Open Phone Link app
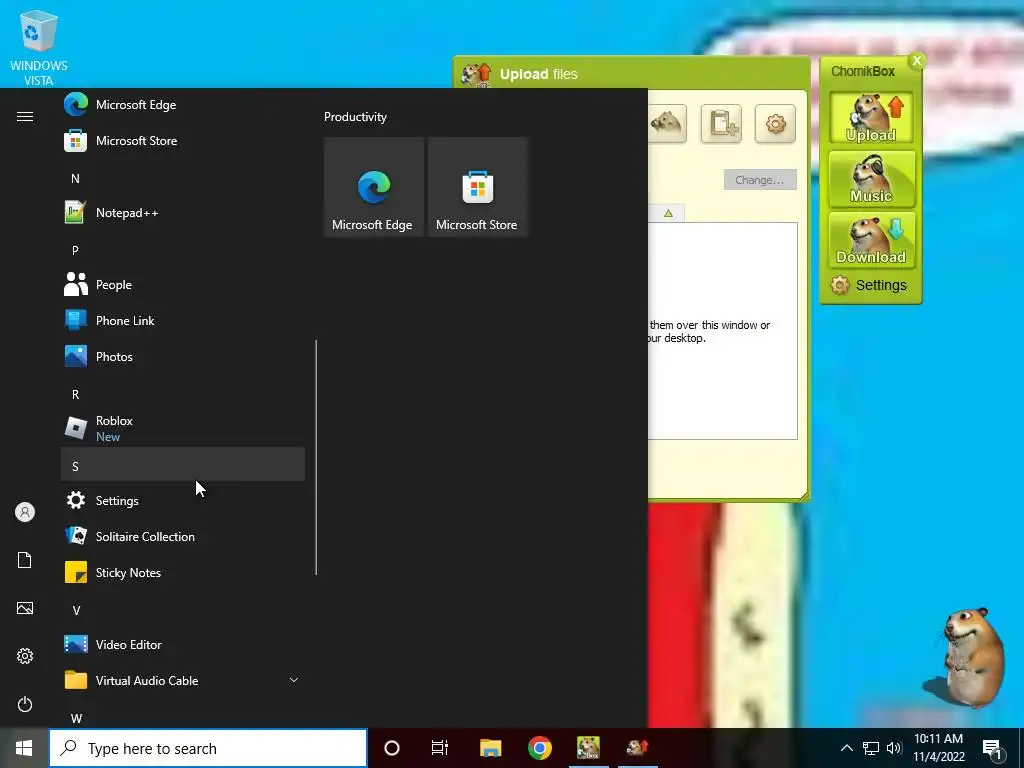The height and width of the screenshot is (768, 1024). tap(183, 321)
